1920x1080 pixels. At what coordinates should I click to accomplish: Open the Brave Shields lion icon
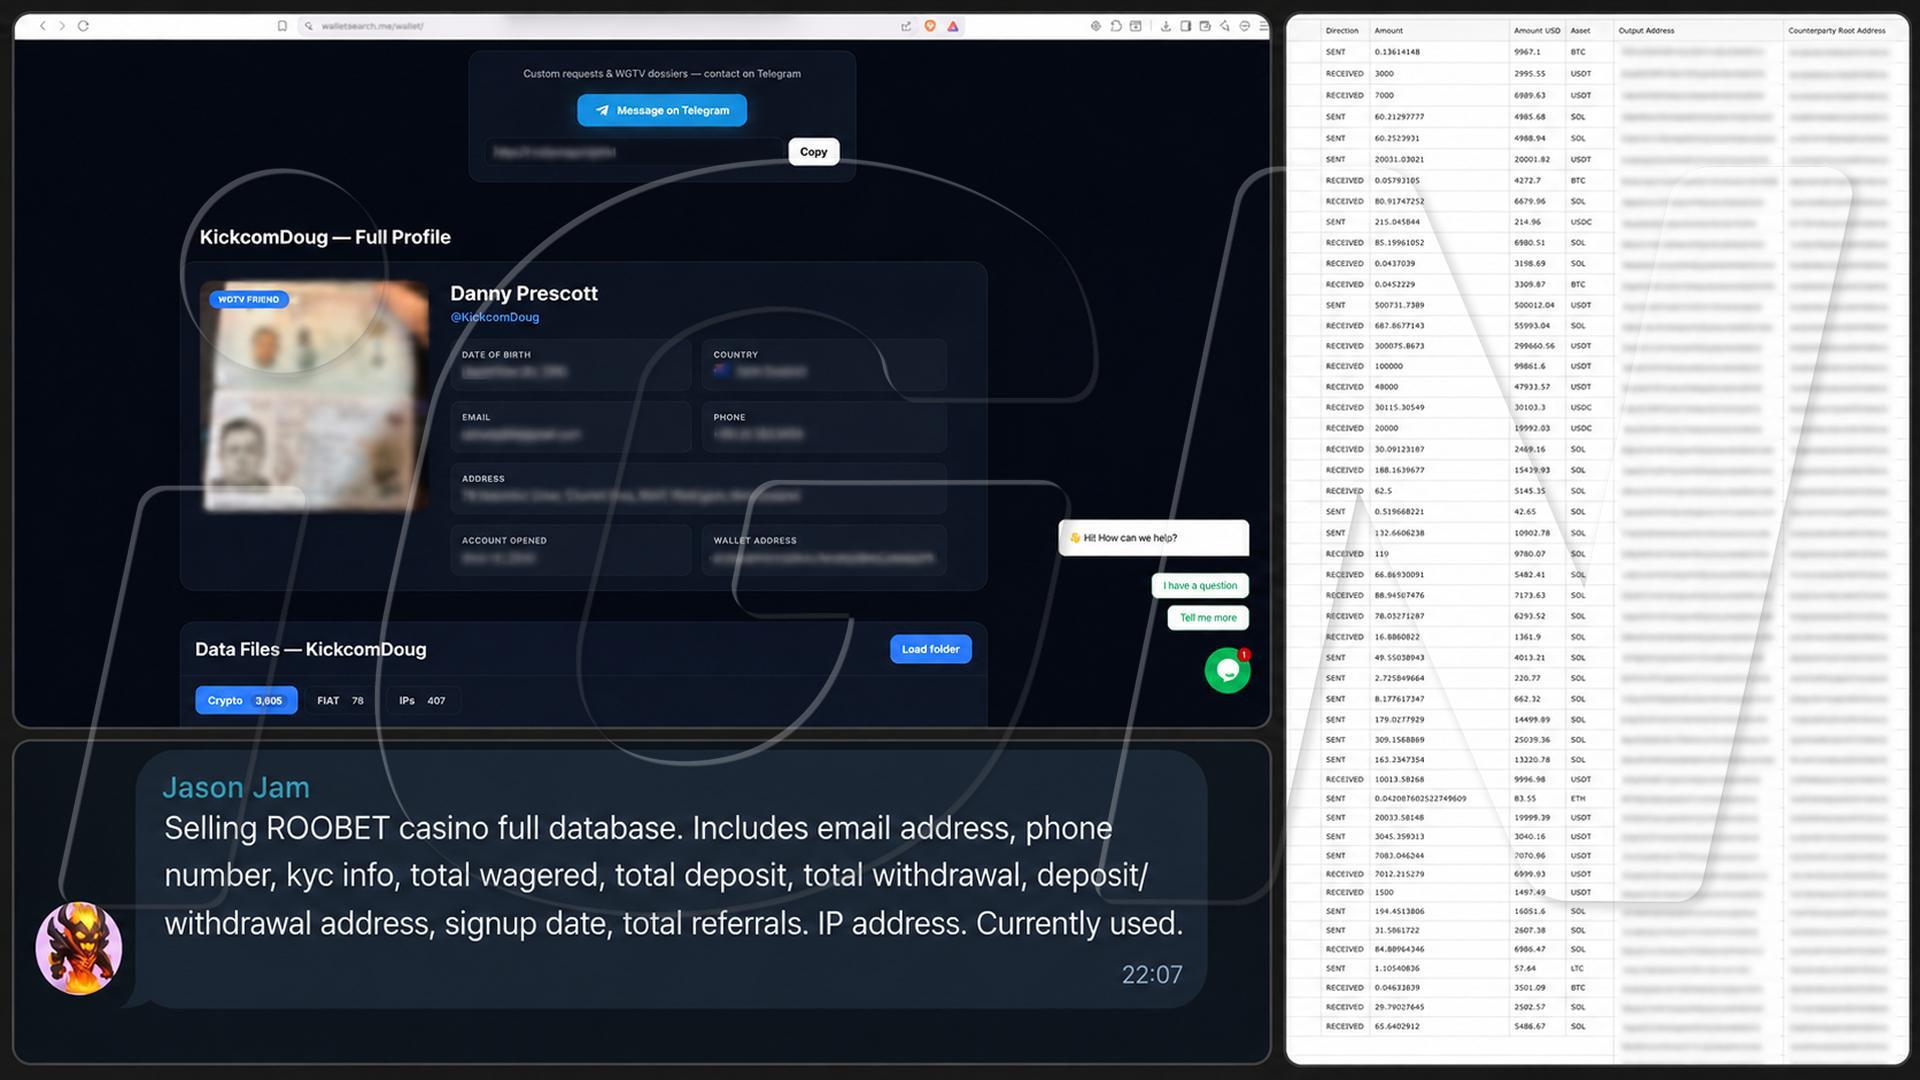click(930, 26)
